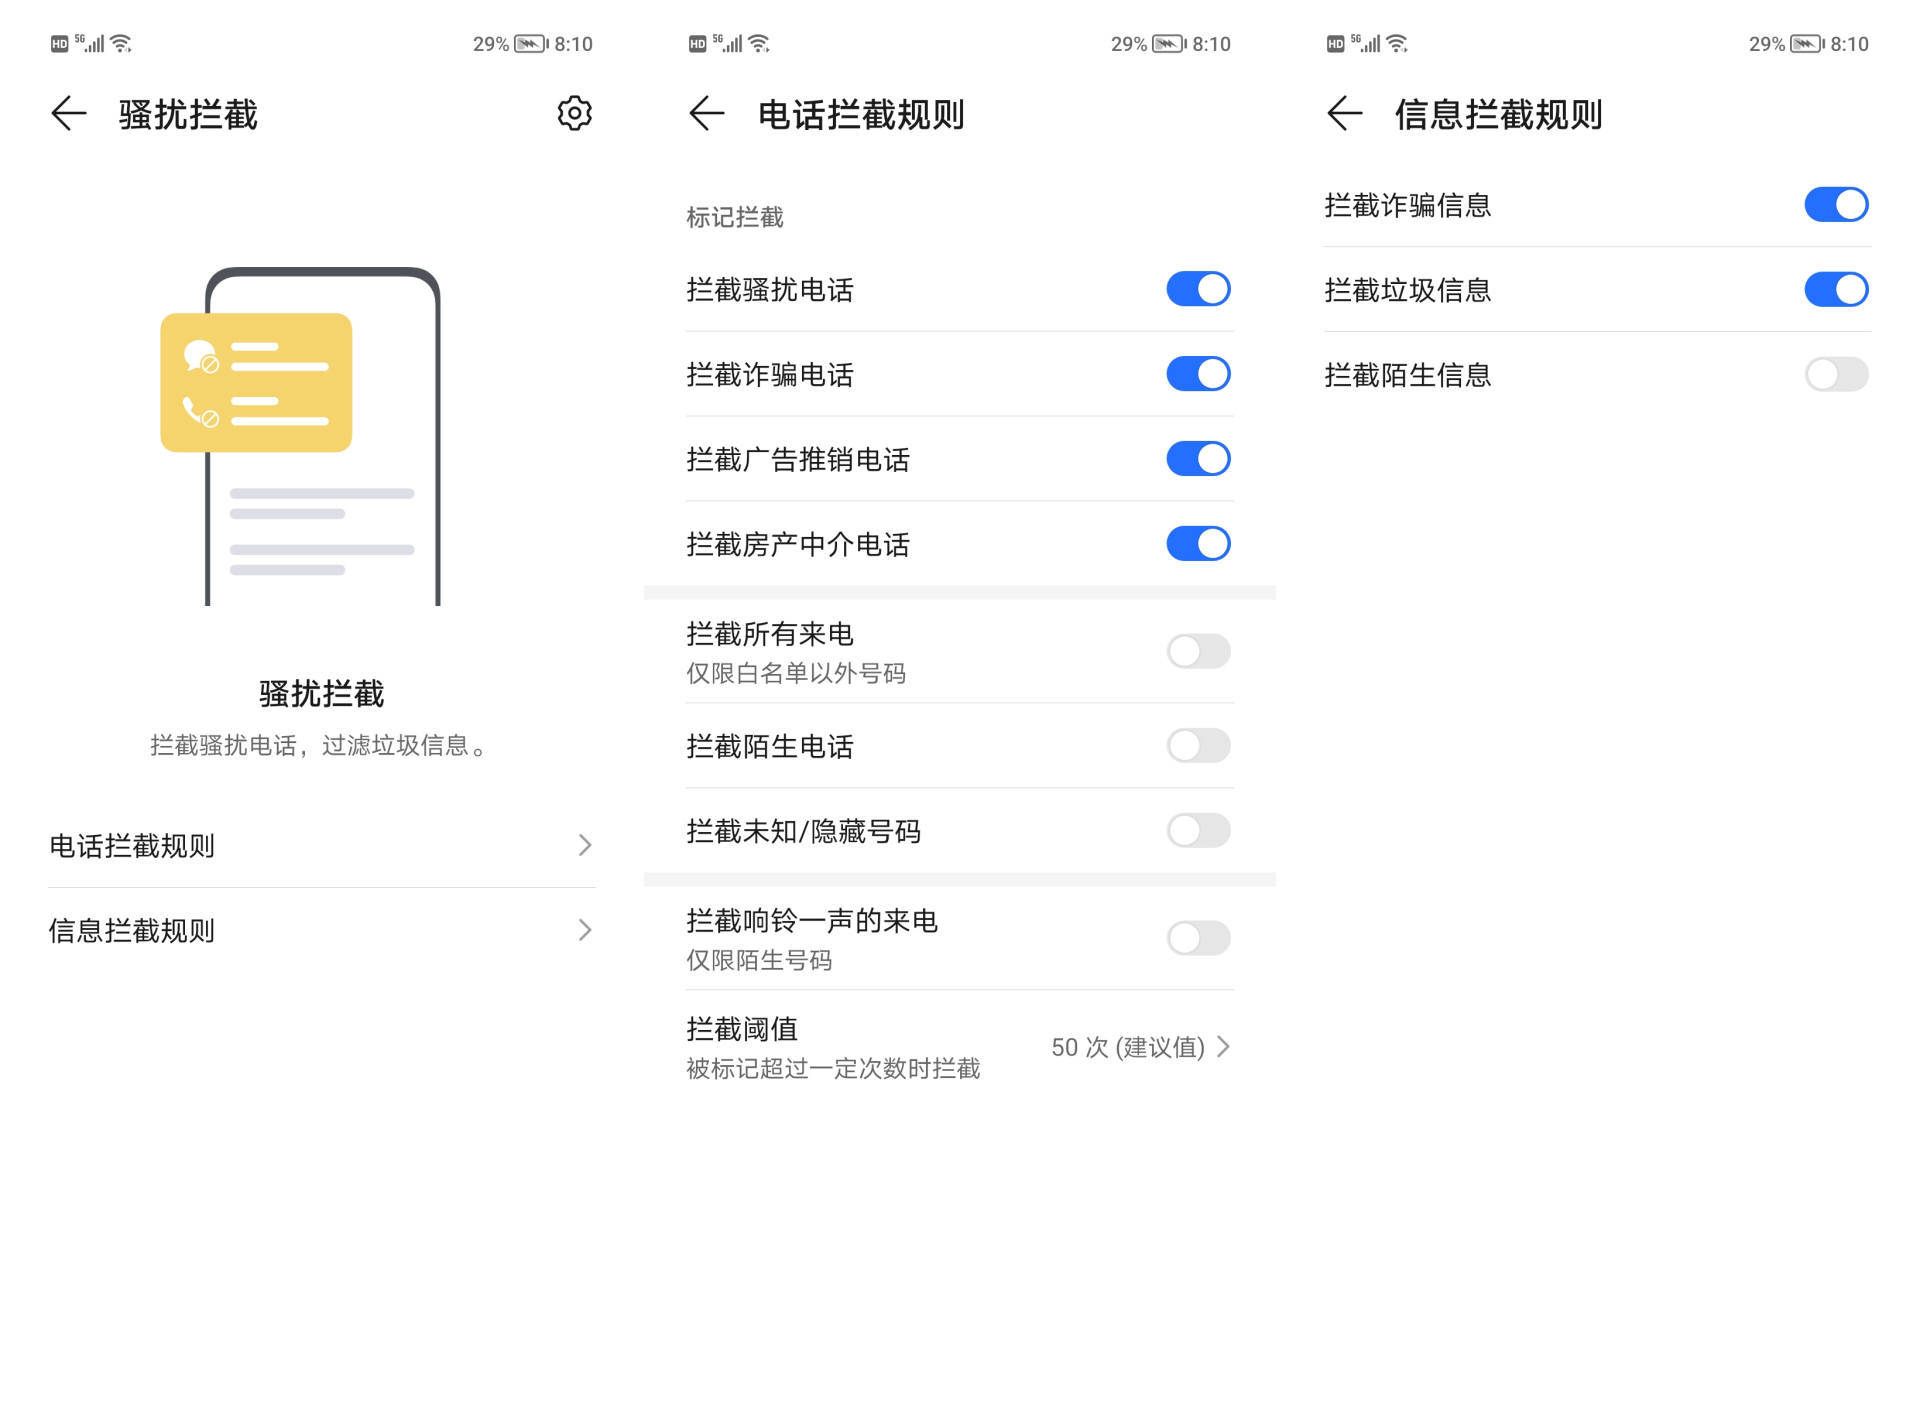Tap back arrow on 信息拦截规则
Viewport: 1920px width, 1410px height.
click(1345, 113)
